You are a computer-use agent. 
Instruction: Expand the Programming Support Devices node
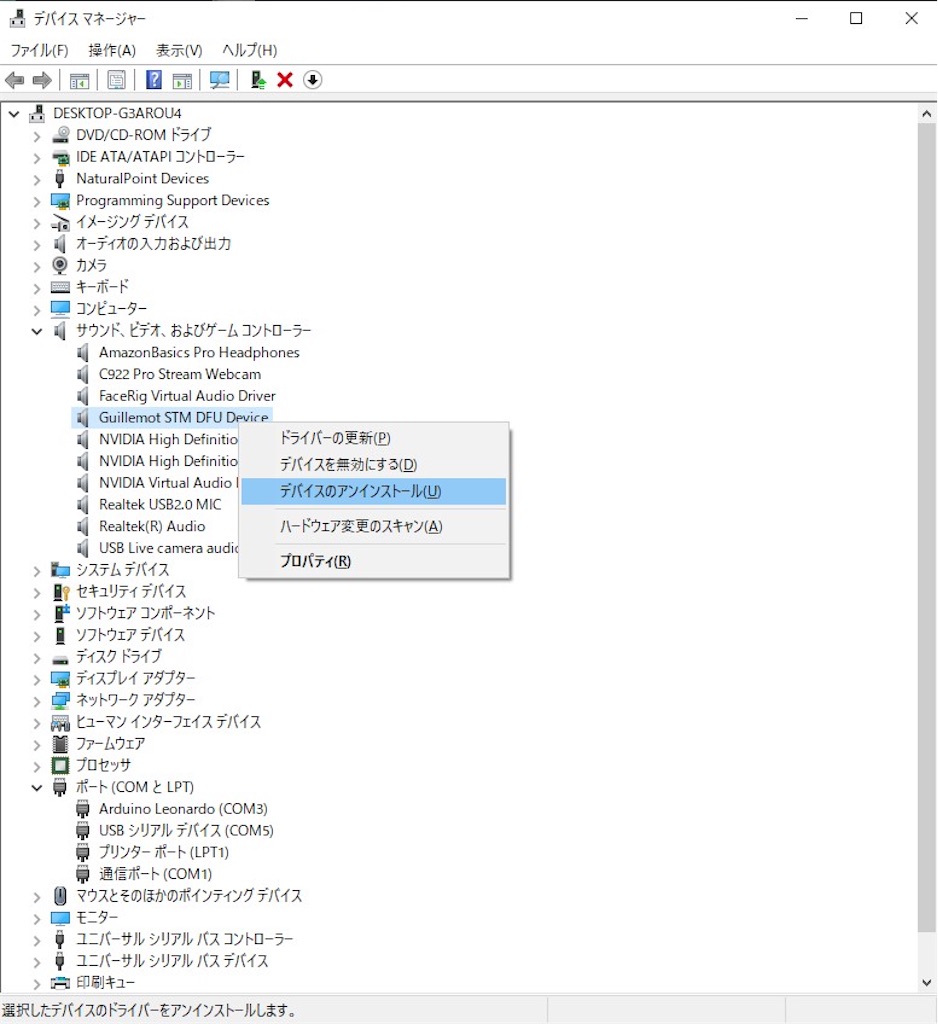click(37, 201)
